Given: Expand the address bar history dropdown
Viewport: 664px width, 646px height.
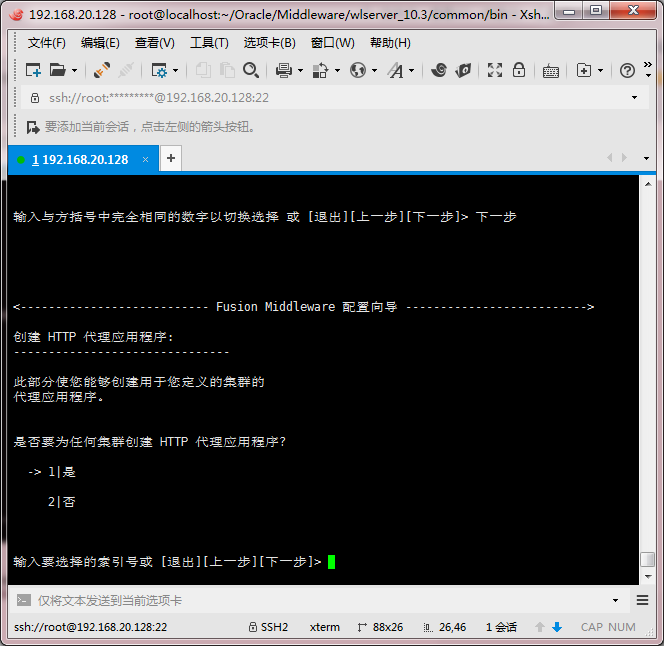Looking at the screenshot, I should pos(634,98).
